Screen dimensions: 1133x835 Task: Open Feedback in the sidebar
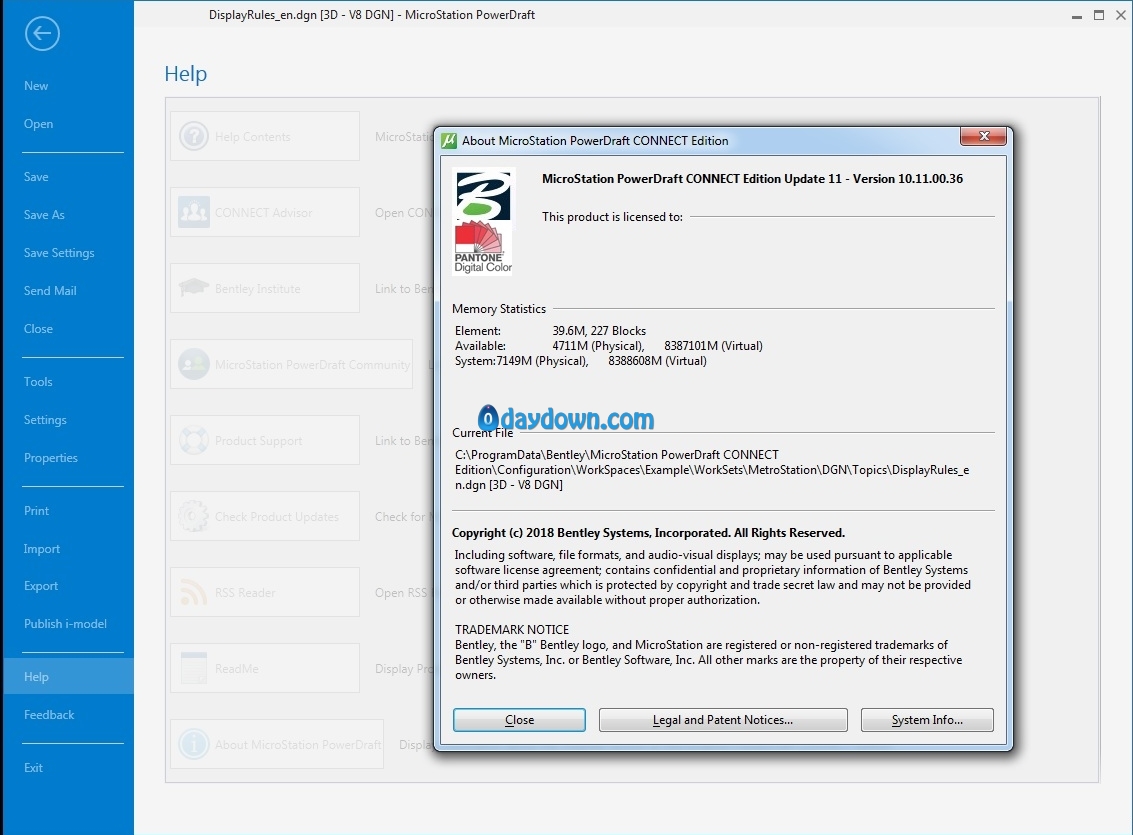[49, 715]
